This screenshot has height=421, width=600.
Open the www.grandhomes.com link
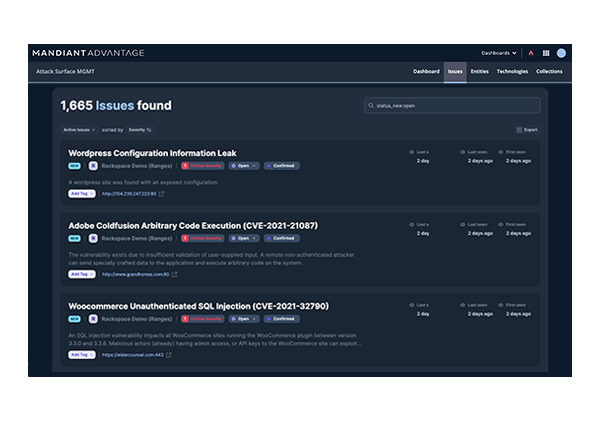point(135,274)
